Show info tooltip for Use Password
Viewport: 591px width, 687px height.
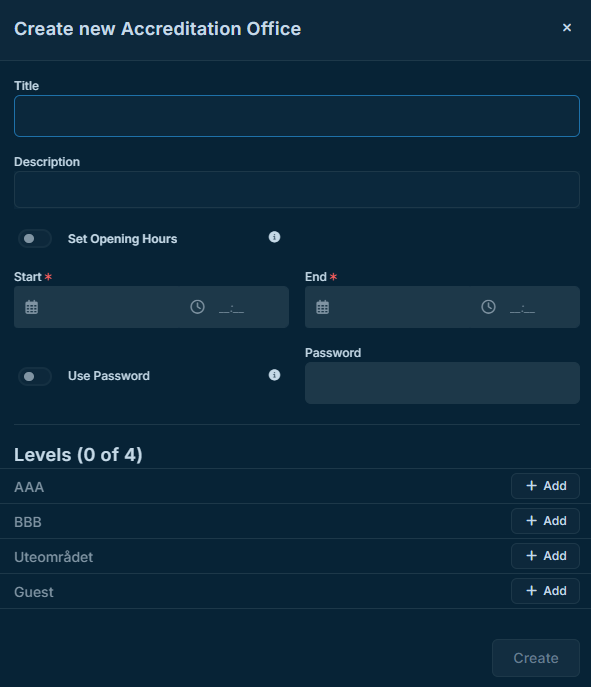274,375
